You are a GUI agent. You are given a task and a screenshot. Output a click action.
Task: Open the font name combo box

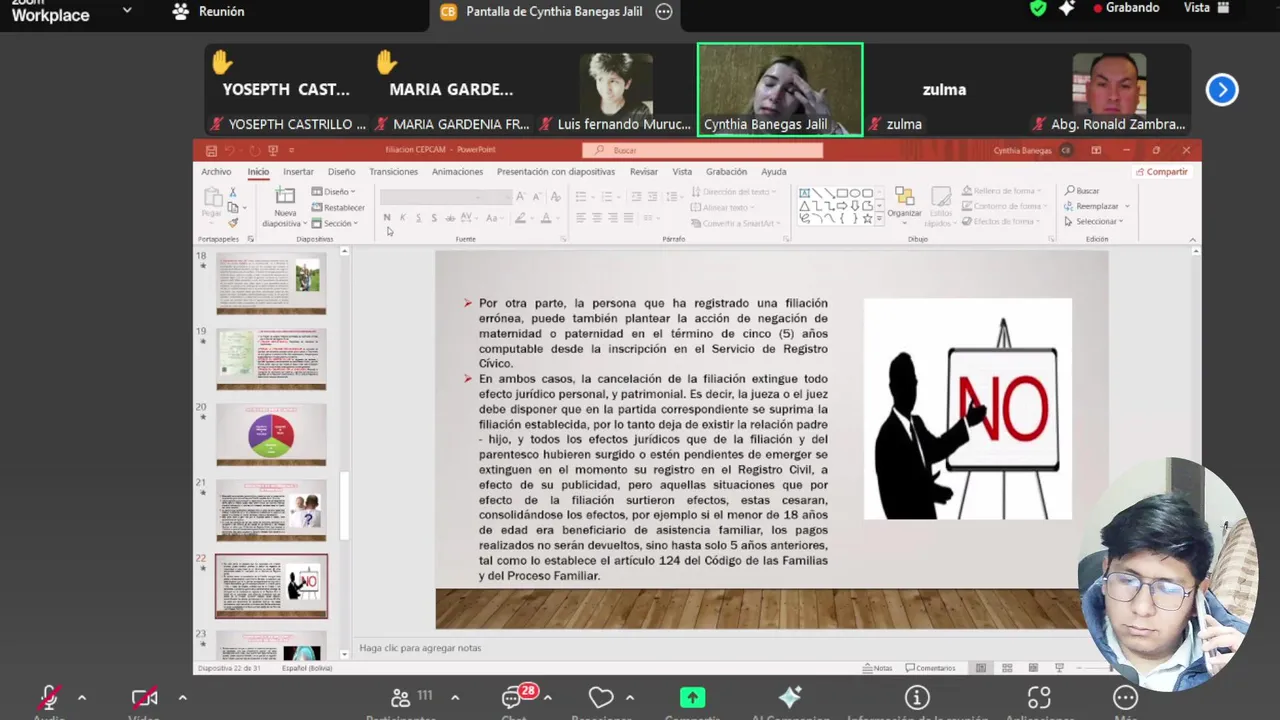pyautogui.click(x=430, y=197)
